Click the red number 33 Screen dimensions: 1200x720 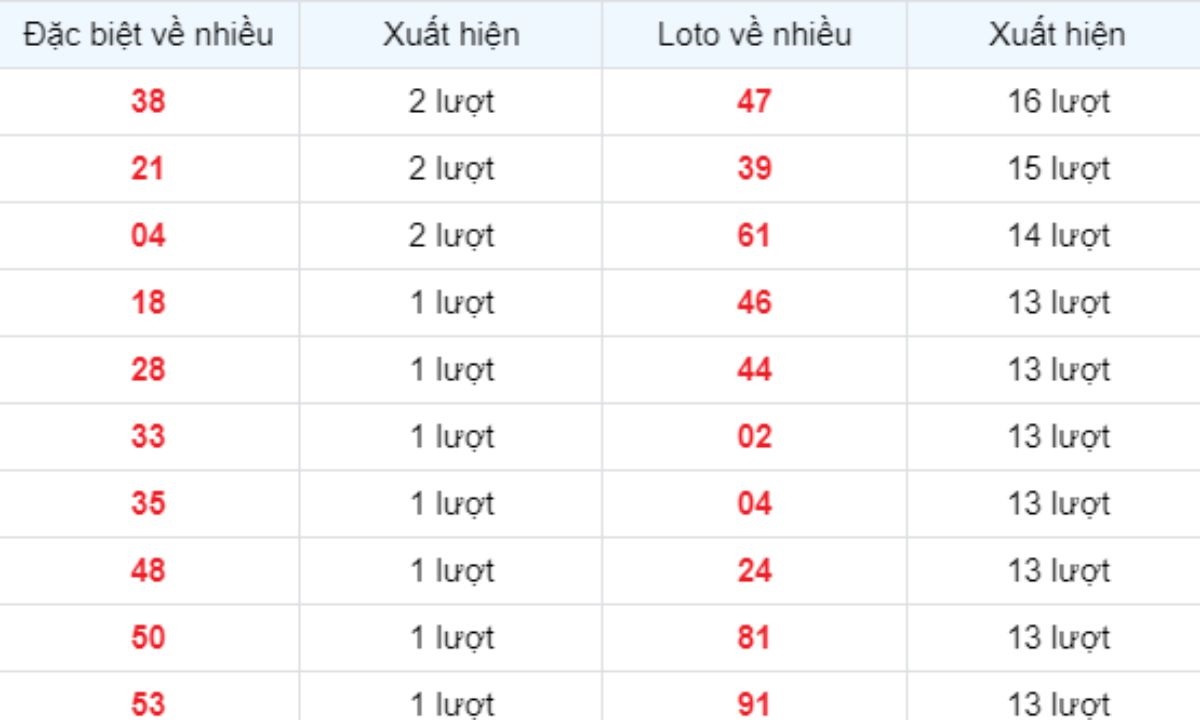tap(148, 437)
